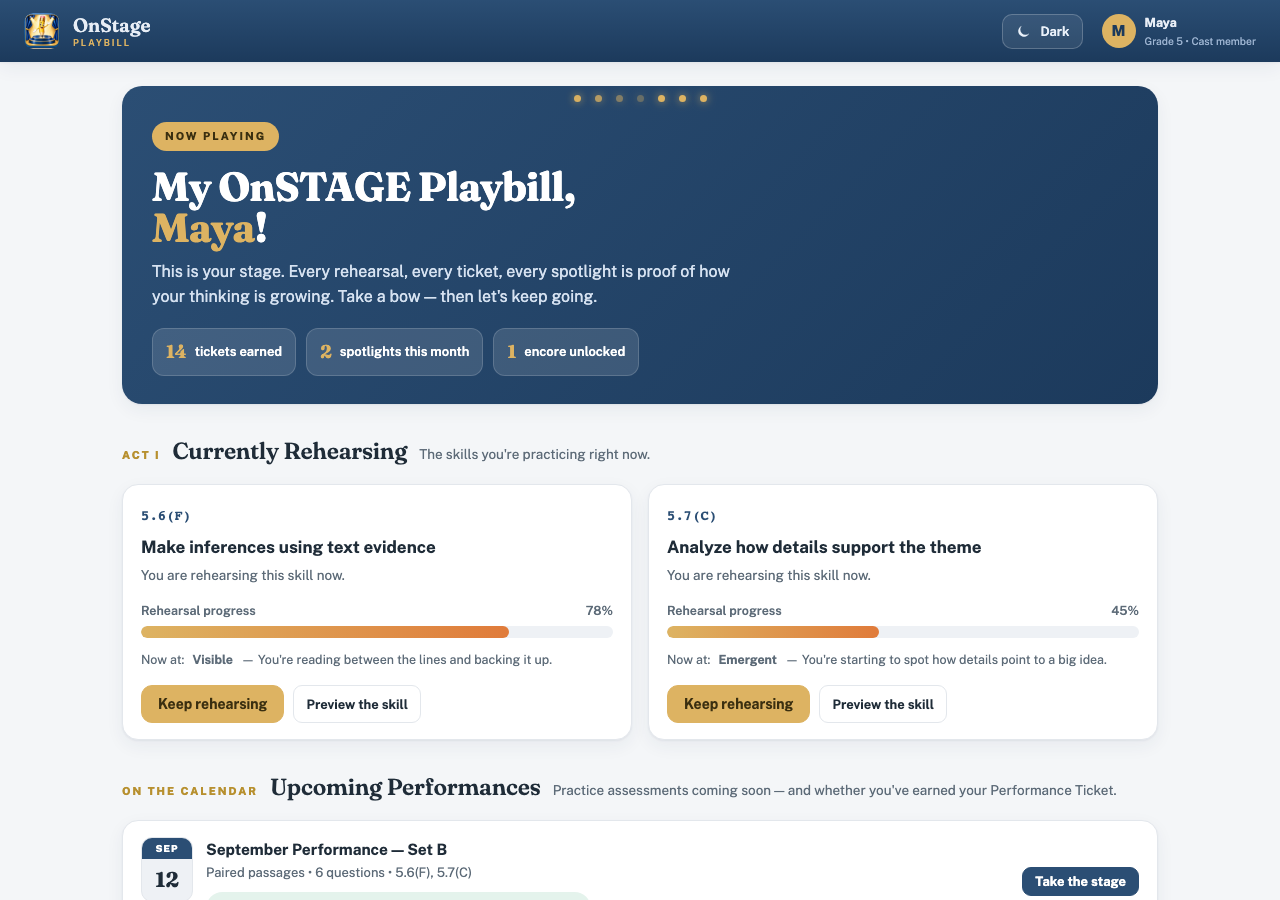Click the 2 spotlights this month badge
This screenshot has width=1280, height=900.
(394, 352)
